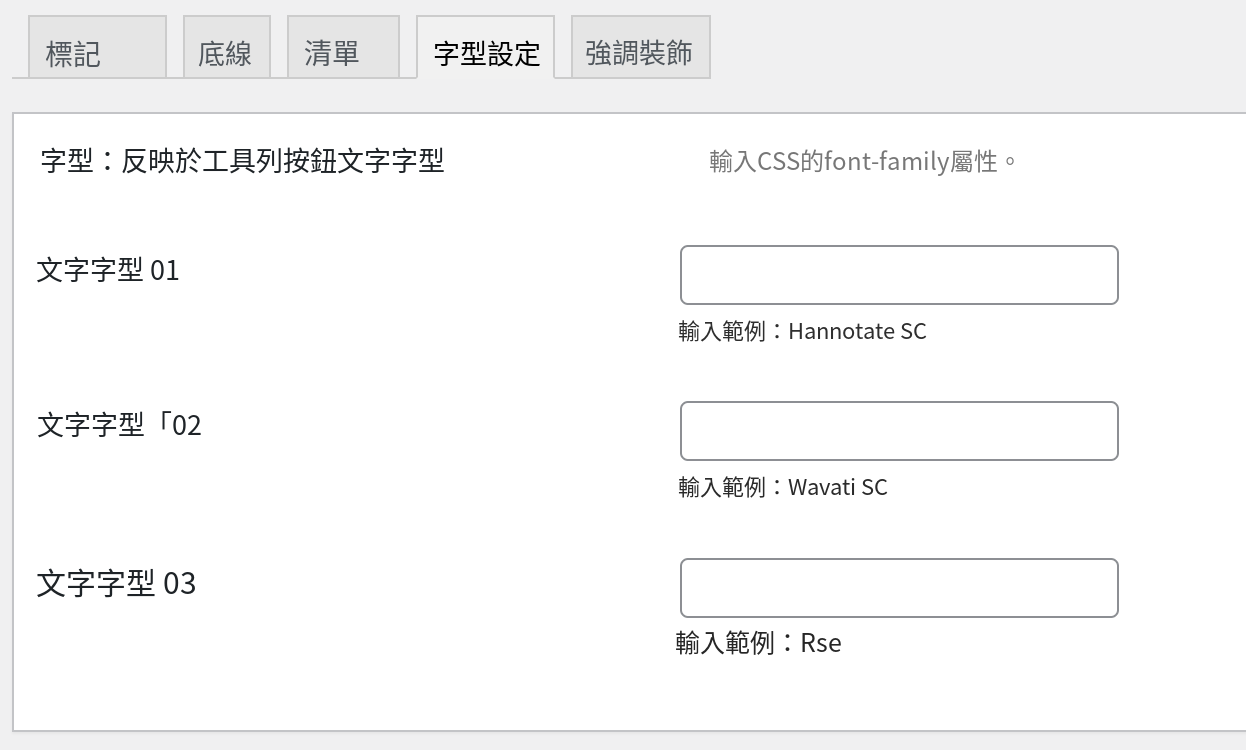Viewport: 1246px width, 750px height.
Task: Select the 清單 tab
Action: click(343, 47)
